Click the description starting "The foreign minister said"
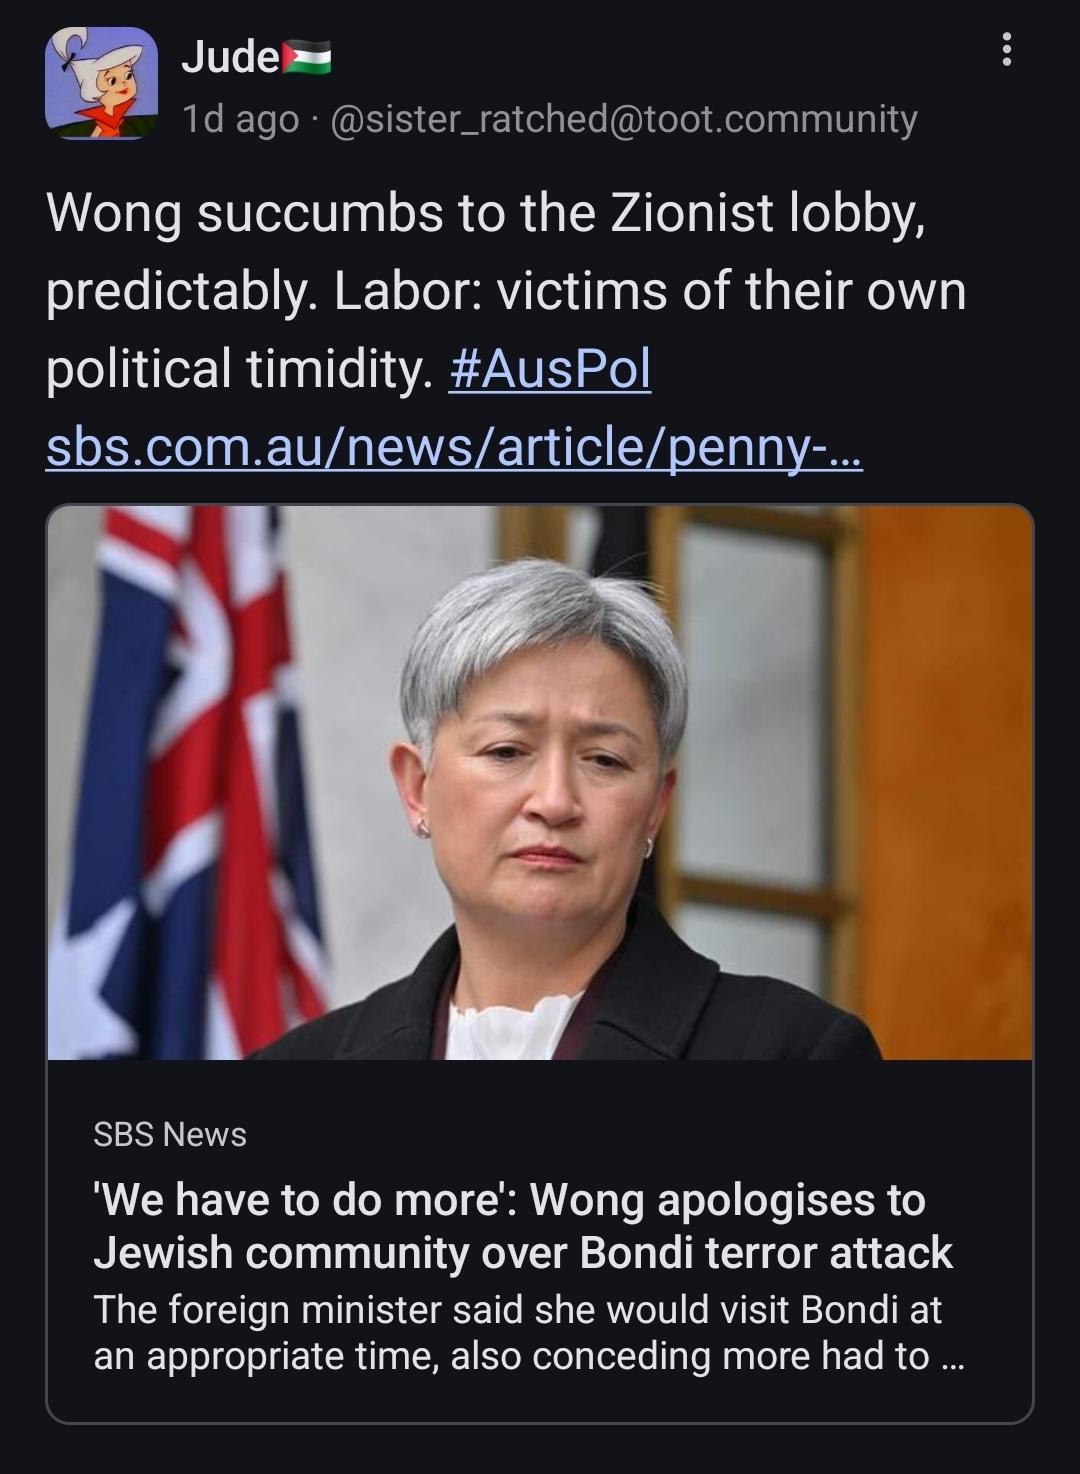The height and width of the screenshot is (1474, 1080). click(529, 1333)
